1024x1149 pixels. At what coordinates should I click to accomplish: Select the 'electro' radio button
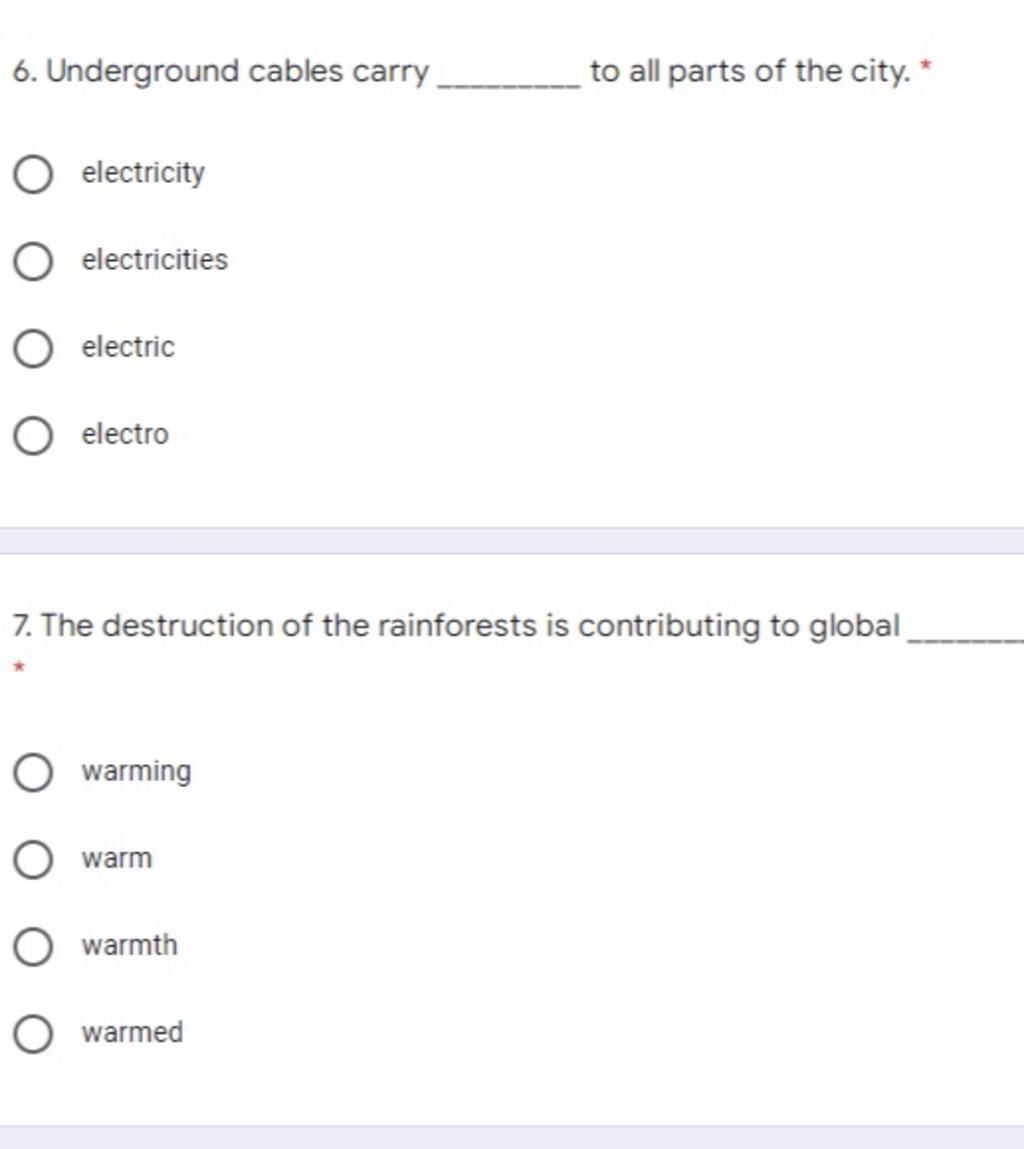pyautogui.click(x=33, y=436)
